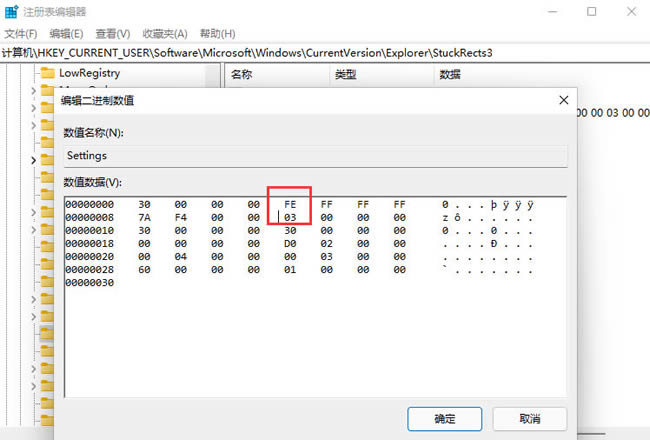This screenshot has width=650, height=440.
Task: Click the 02 byte in row 00000018
Action: 327,243
